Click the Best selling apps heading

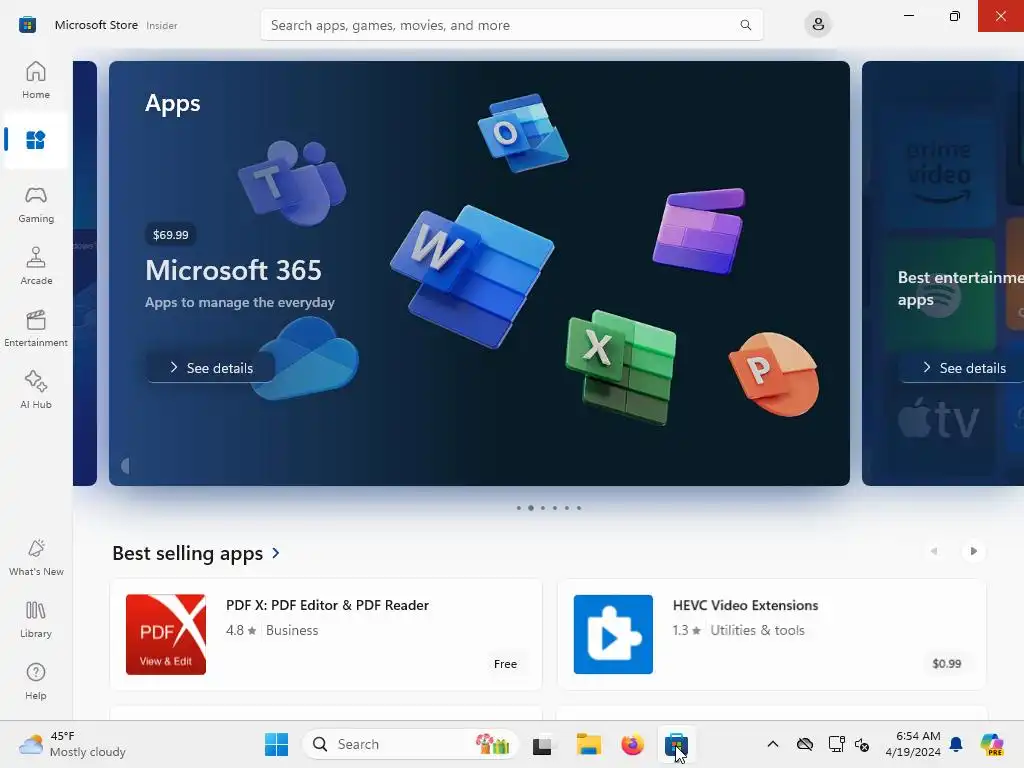click(x=187, y=553)
